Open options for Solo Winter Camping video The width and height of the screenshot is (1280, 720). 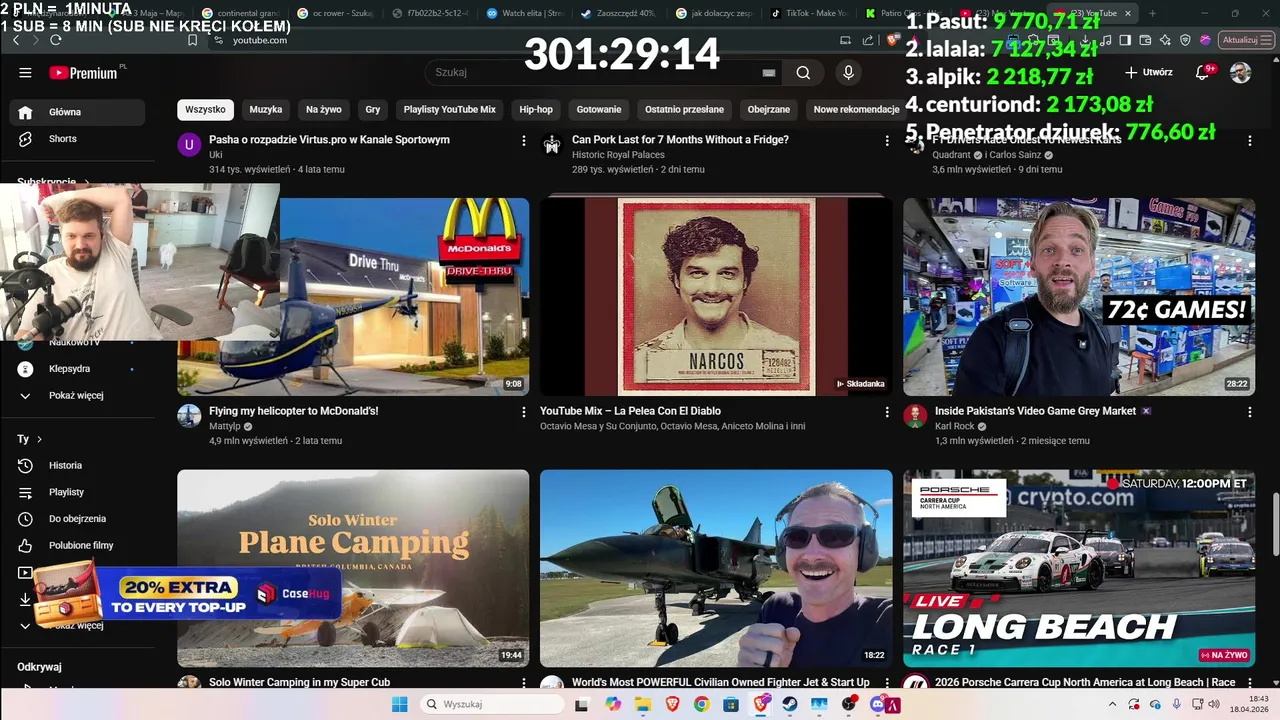pos(523,683)
